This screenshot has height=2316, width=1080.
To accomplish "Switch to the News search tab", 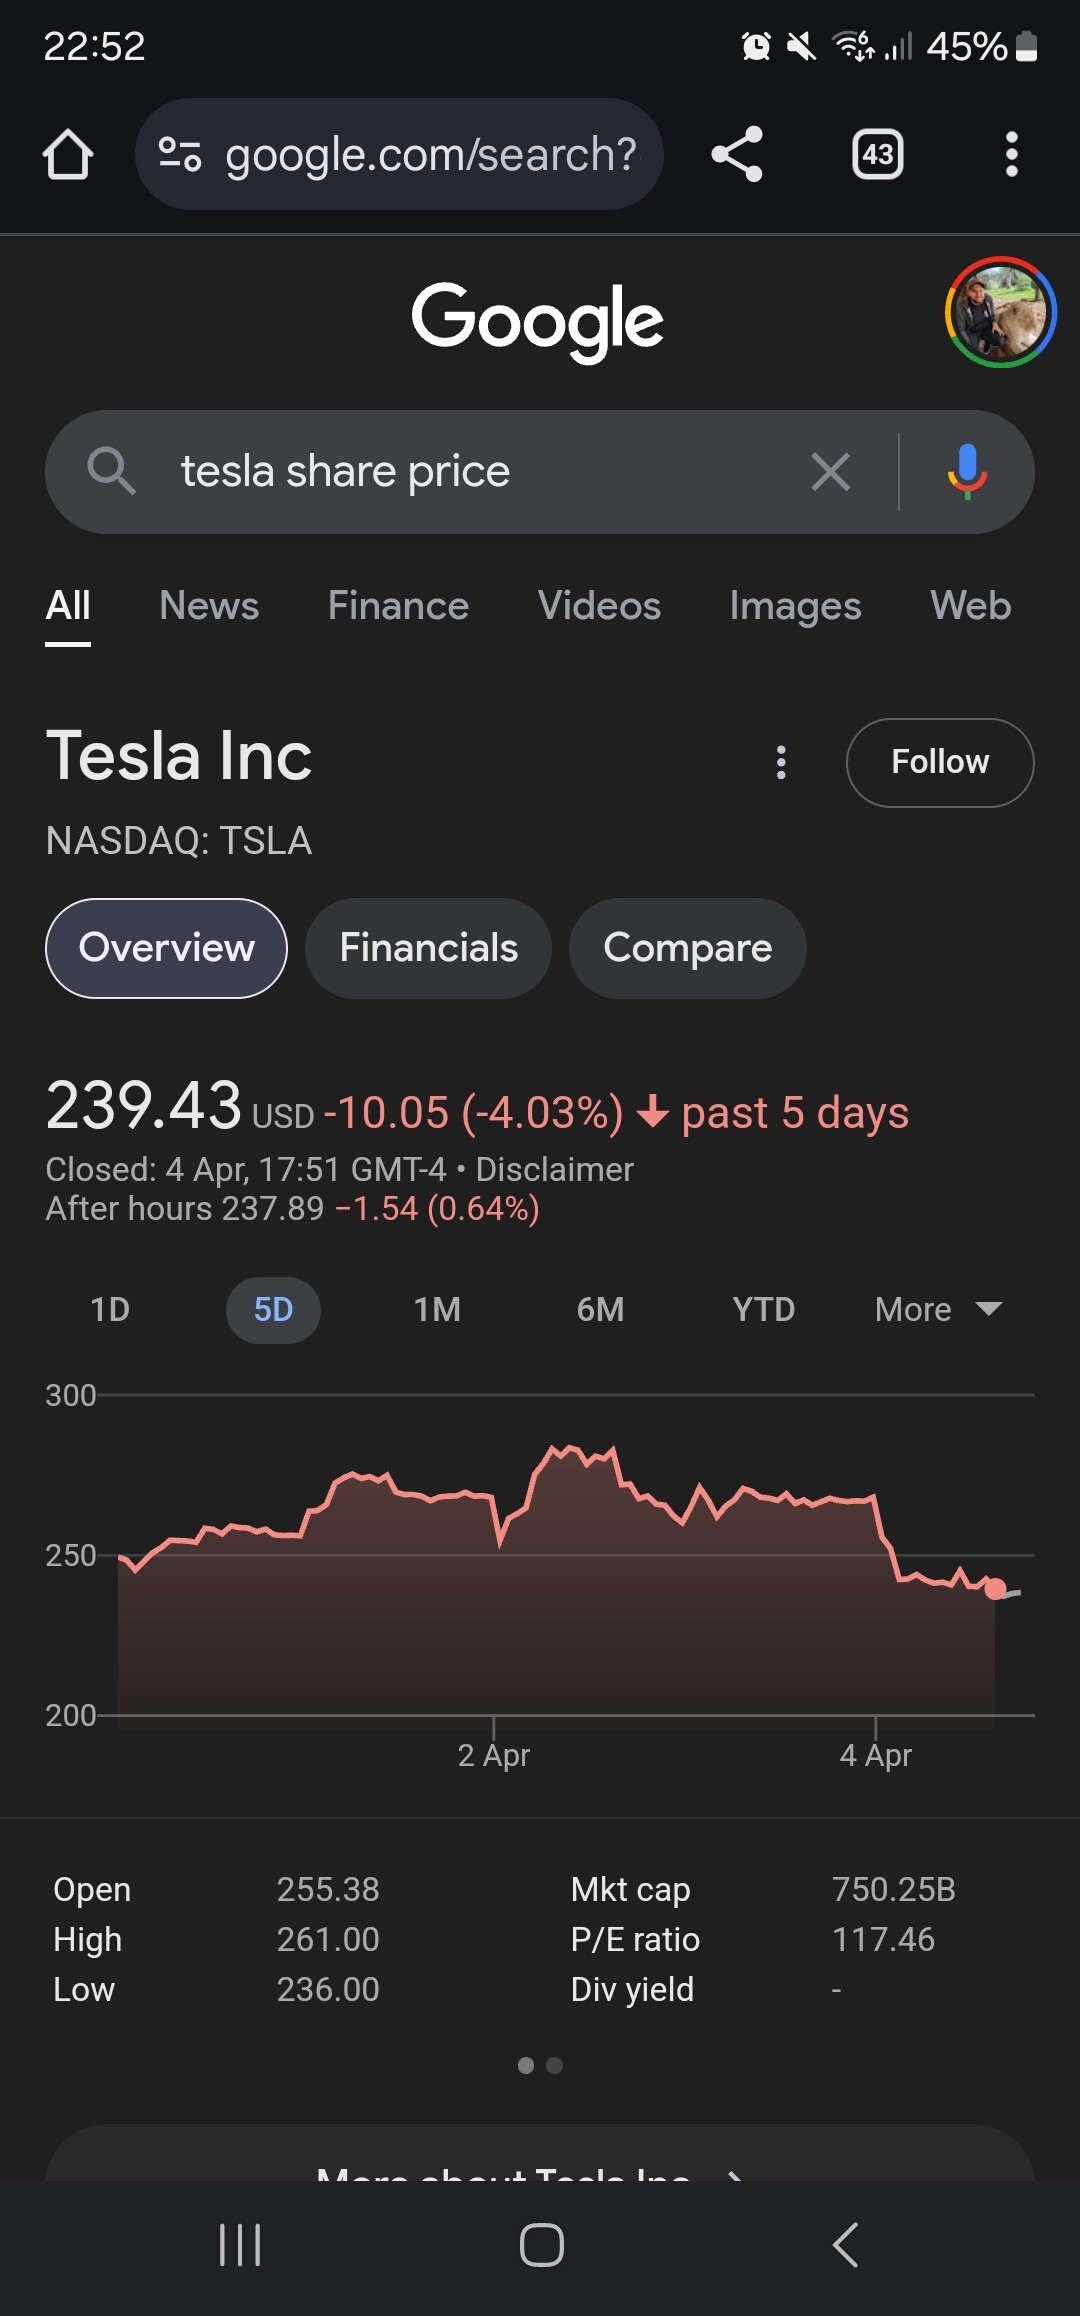I will coord(209,606).
